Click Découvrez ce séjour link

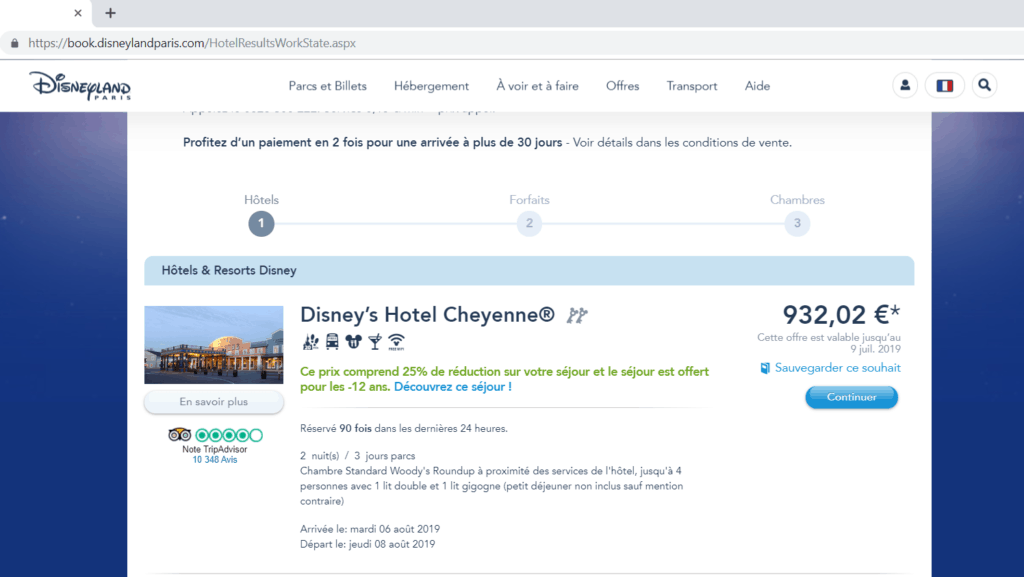pyautogui.click(x=453, y=387)
